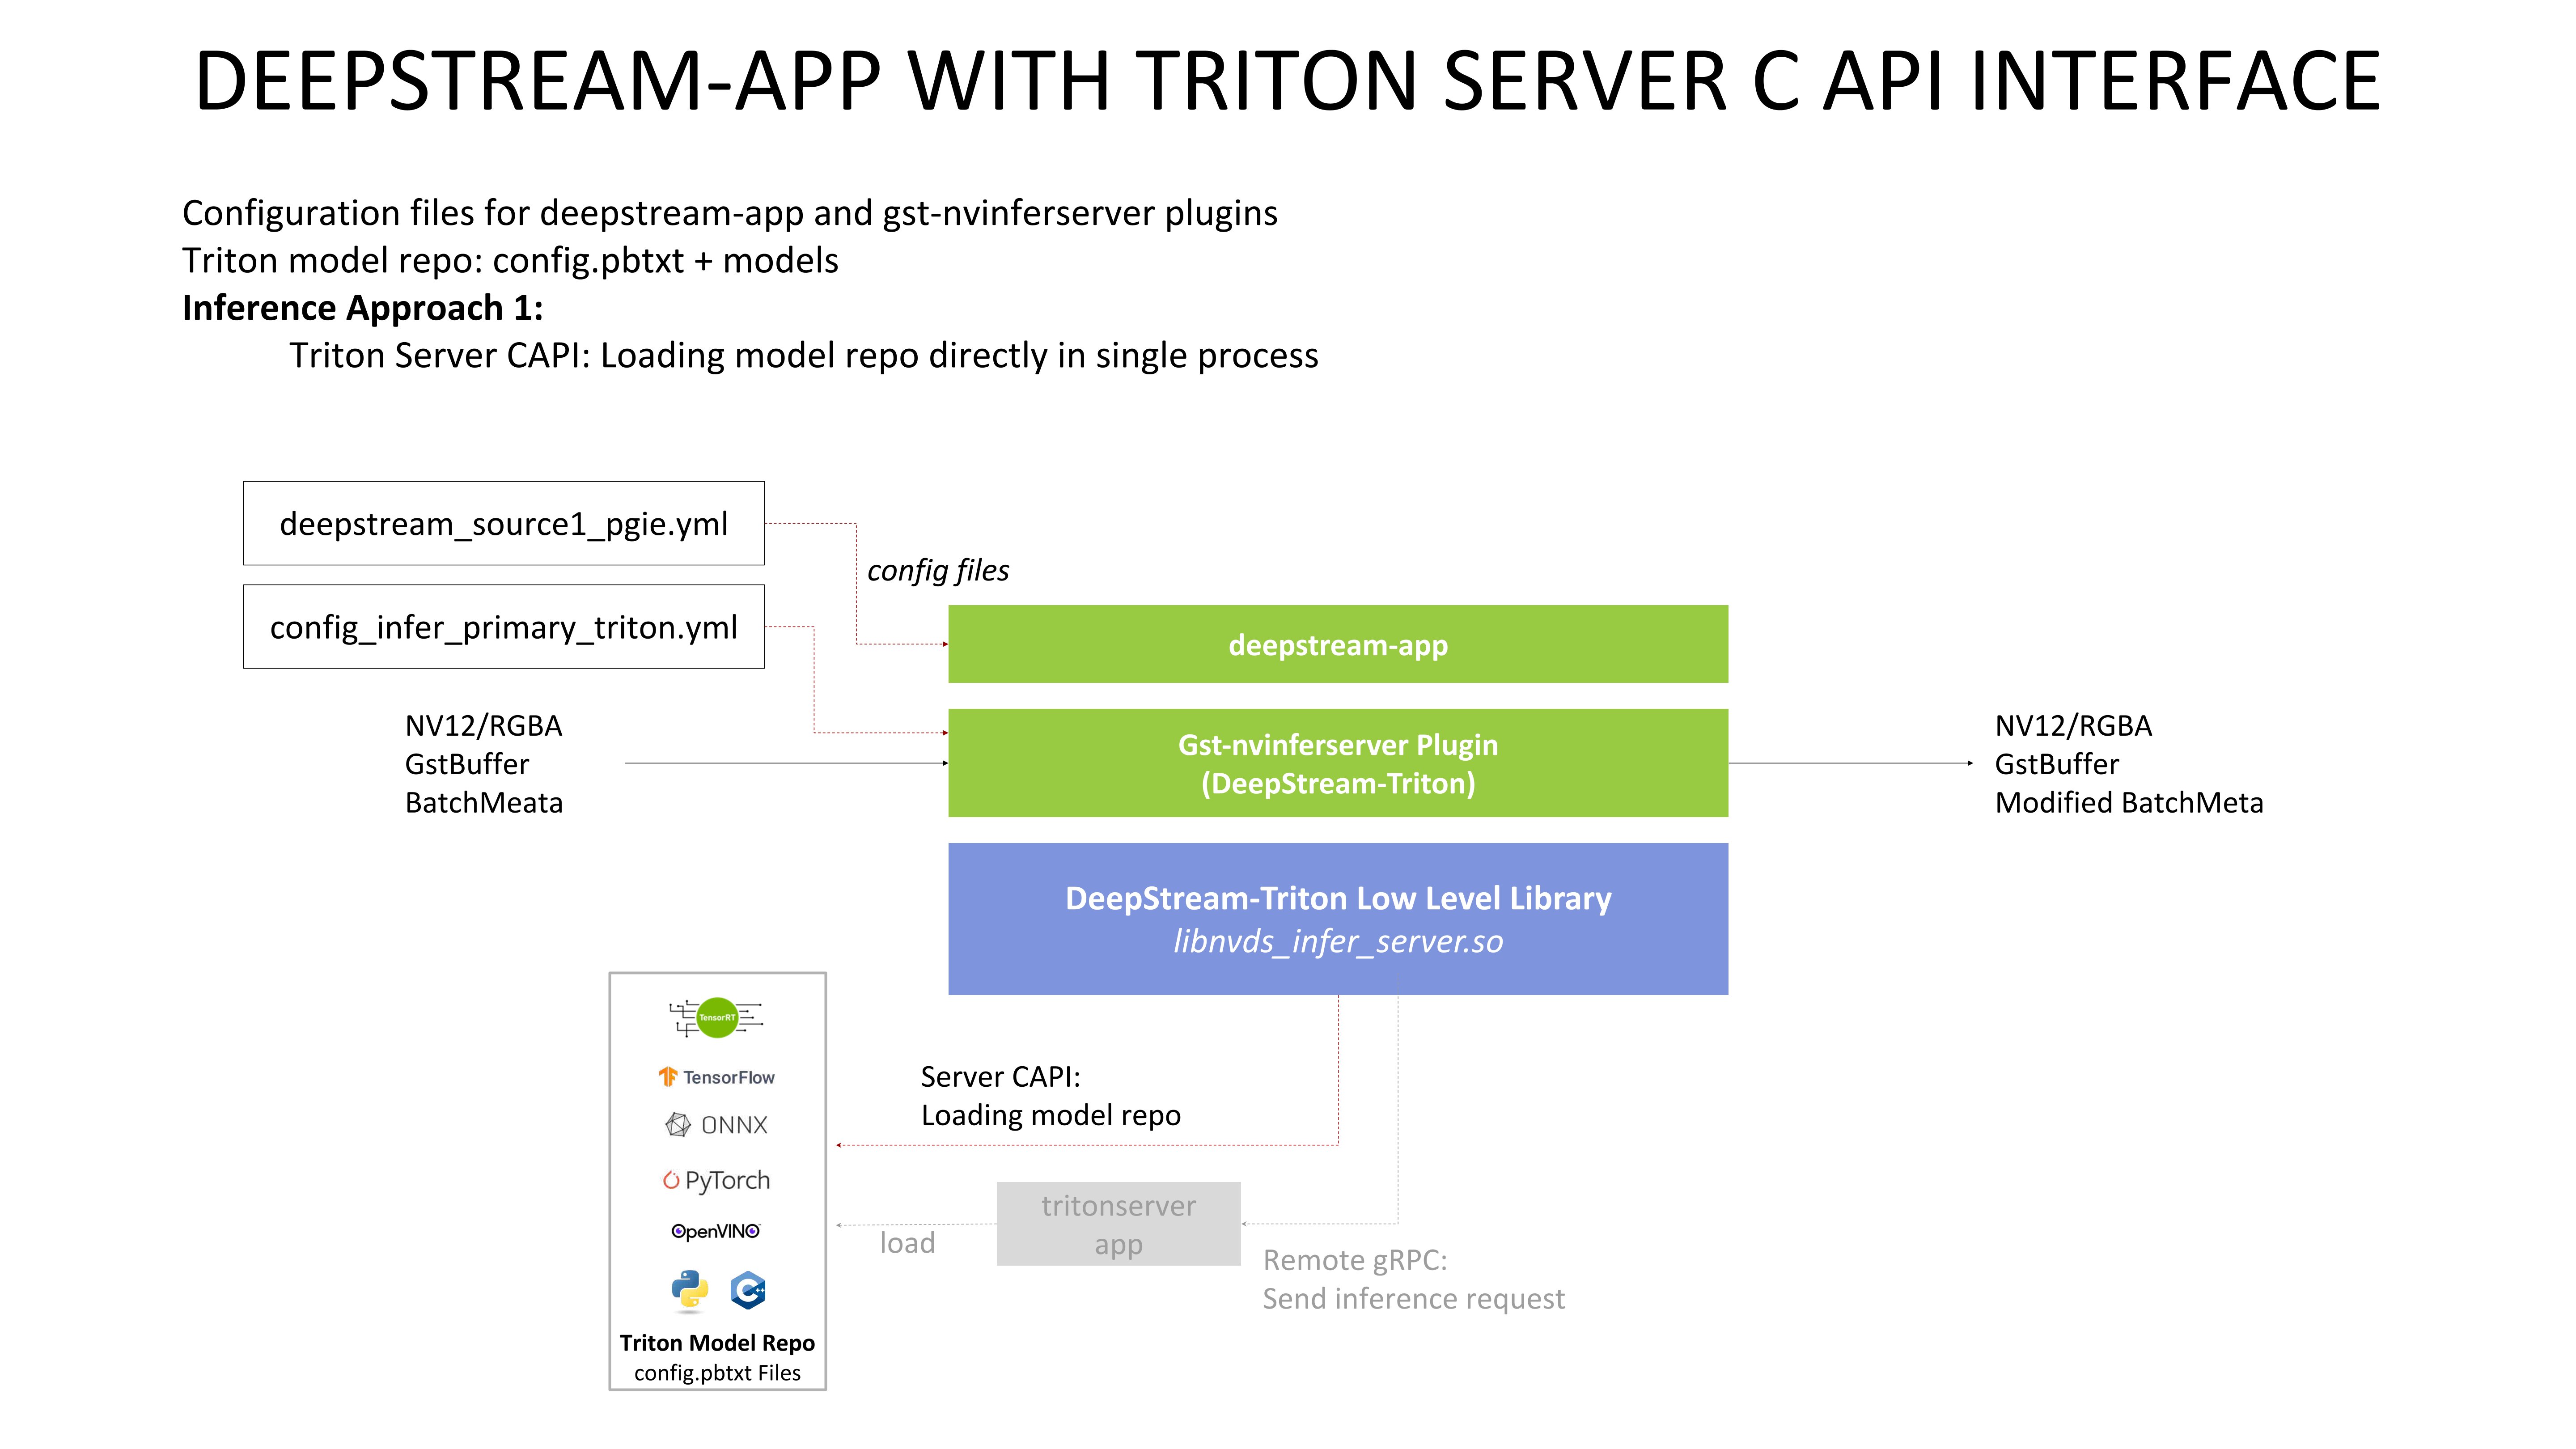Click the slide title text
The image size is (2576, 1449).
coord(1288,80)
